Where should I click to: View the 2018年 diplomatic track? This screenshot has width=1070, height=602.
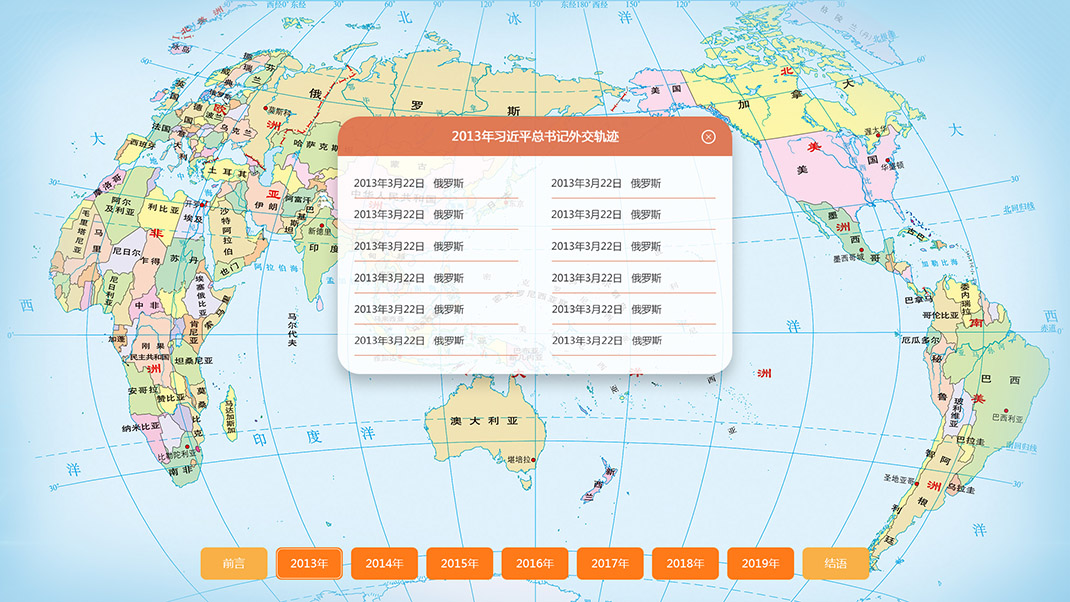click(x=685, y=563)
